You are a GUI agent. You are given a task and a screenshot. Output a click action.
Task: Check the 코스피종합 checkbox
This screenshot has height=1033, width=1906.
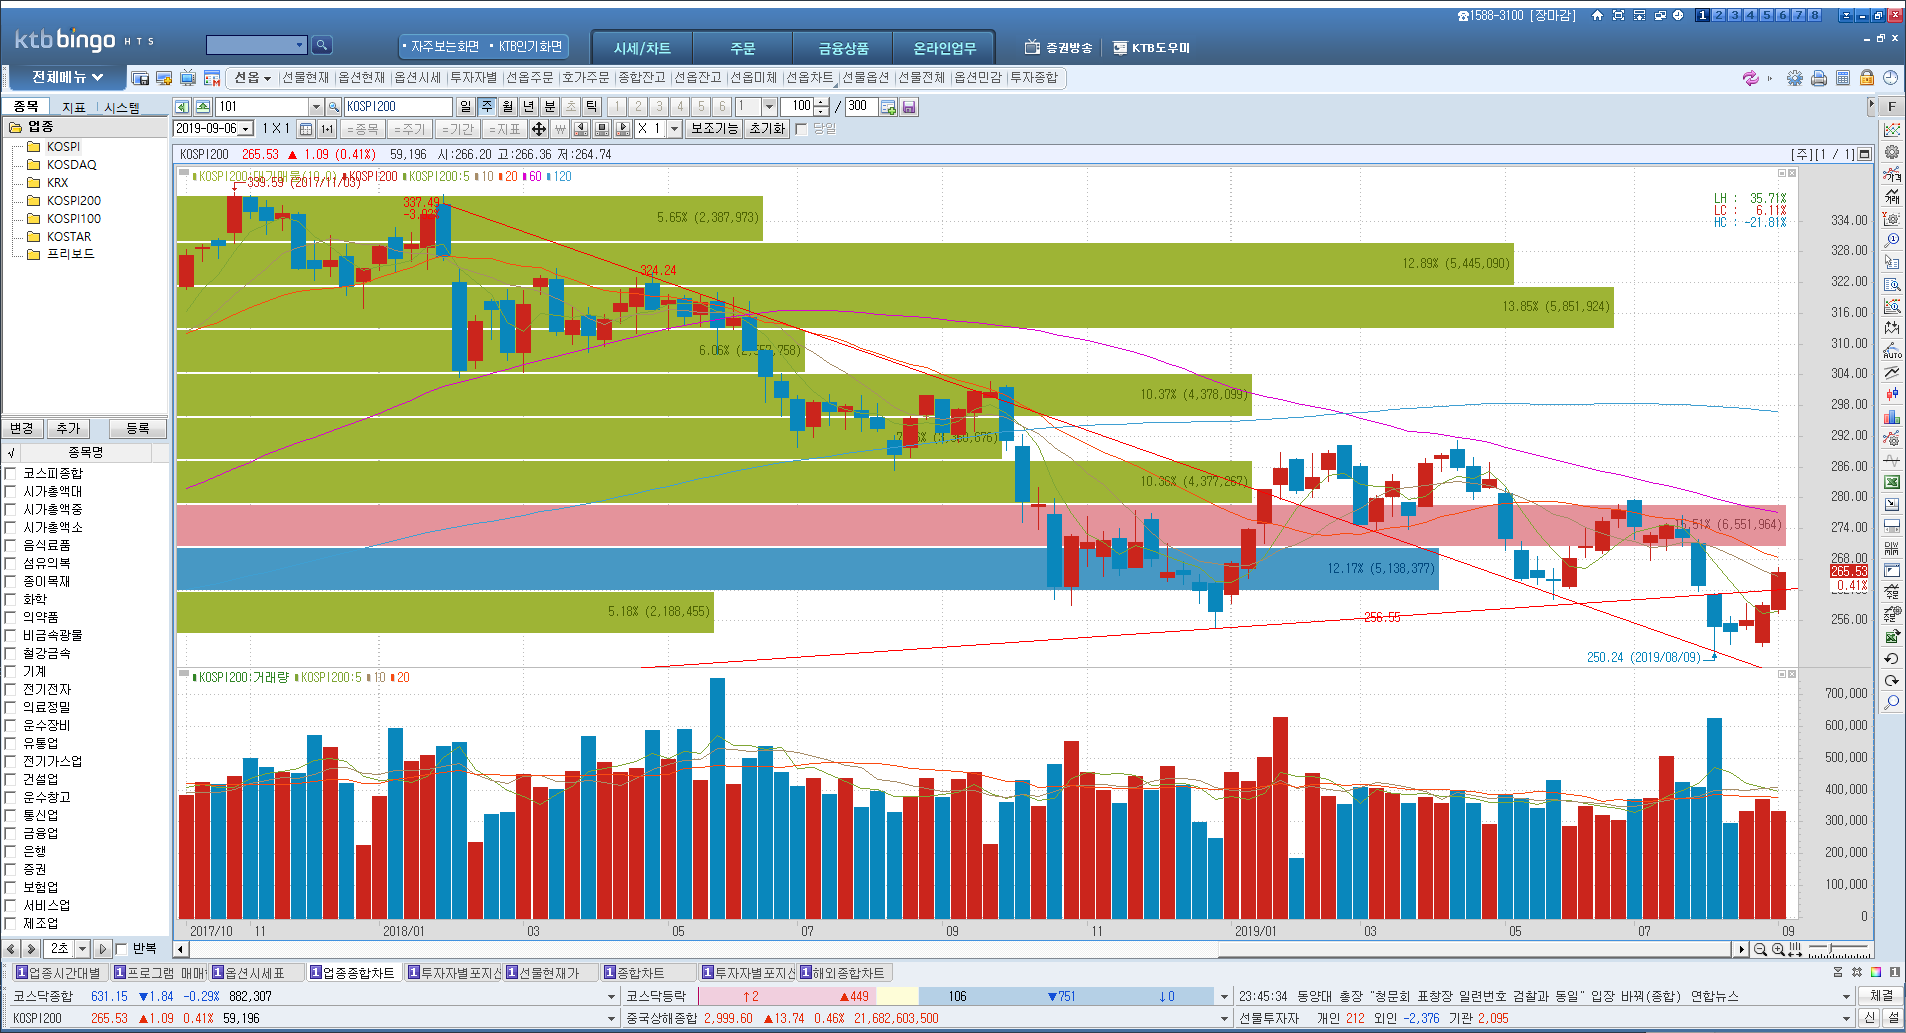click(x=11, y=473)
